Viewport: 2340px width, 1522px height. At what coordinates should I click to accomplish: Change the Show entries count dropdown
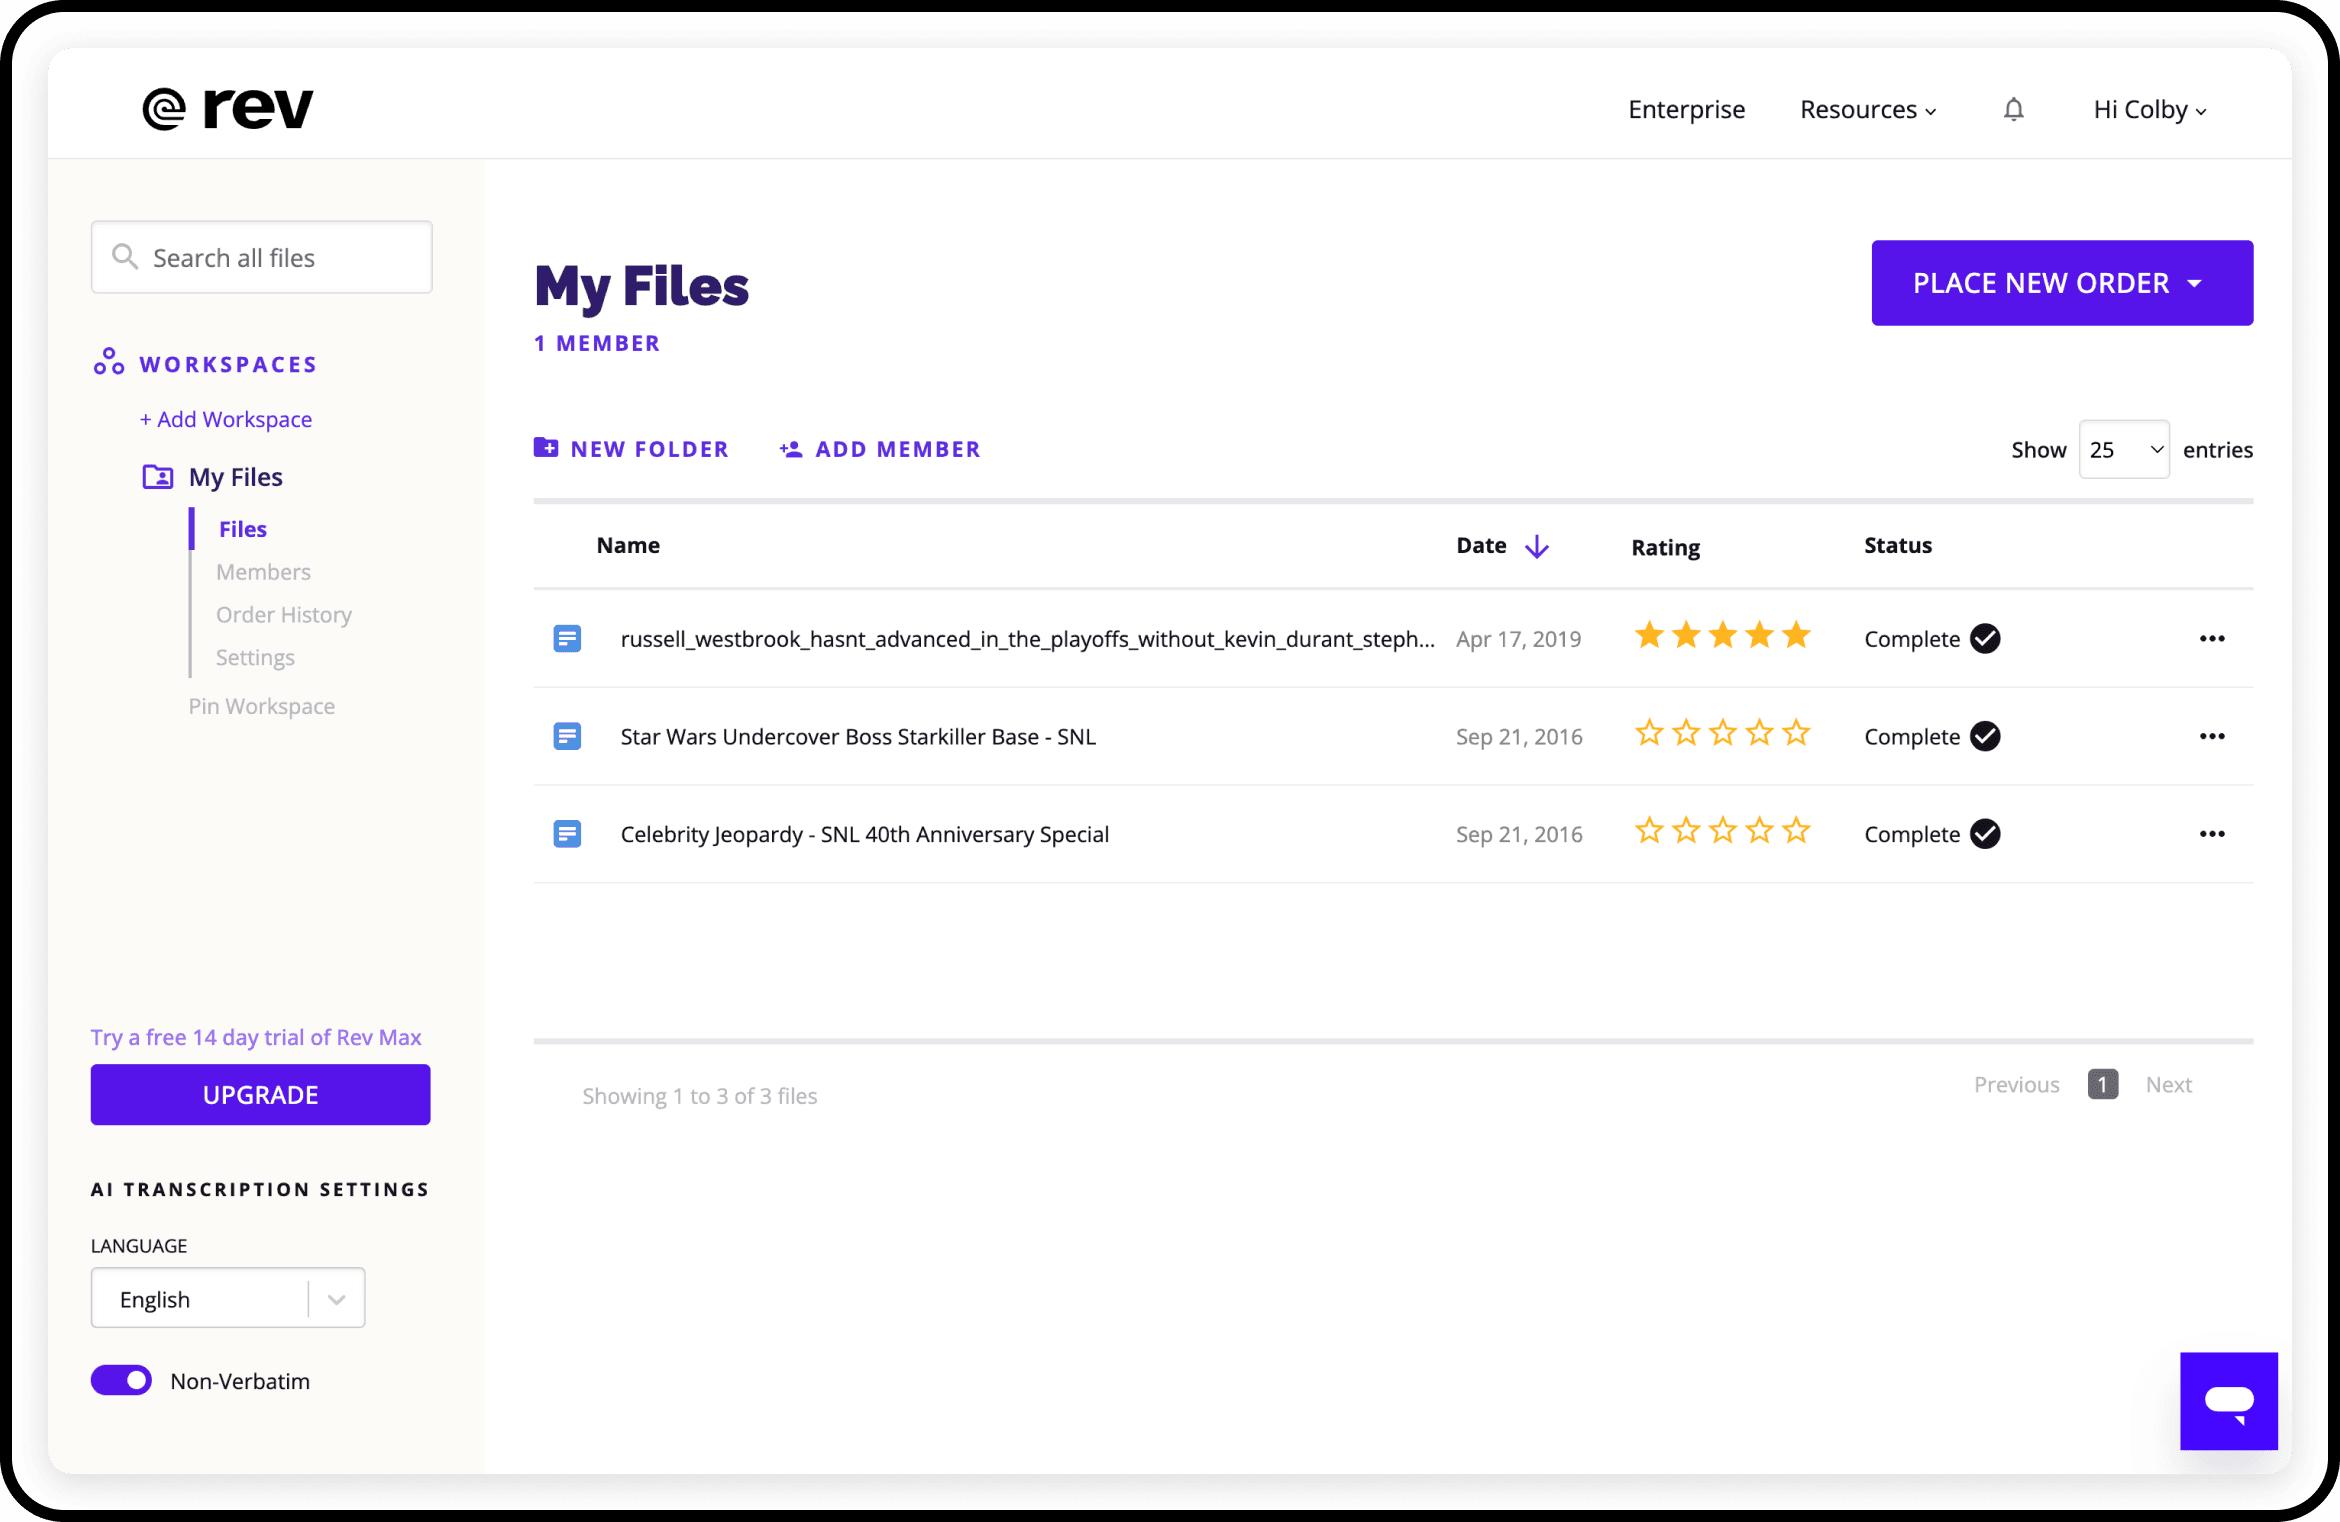coord(2124,449)
